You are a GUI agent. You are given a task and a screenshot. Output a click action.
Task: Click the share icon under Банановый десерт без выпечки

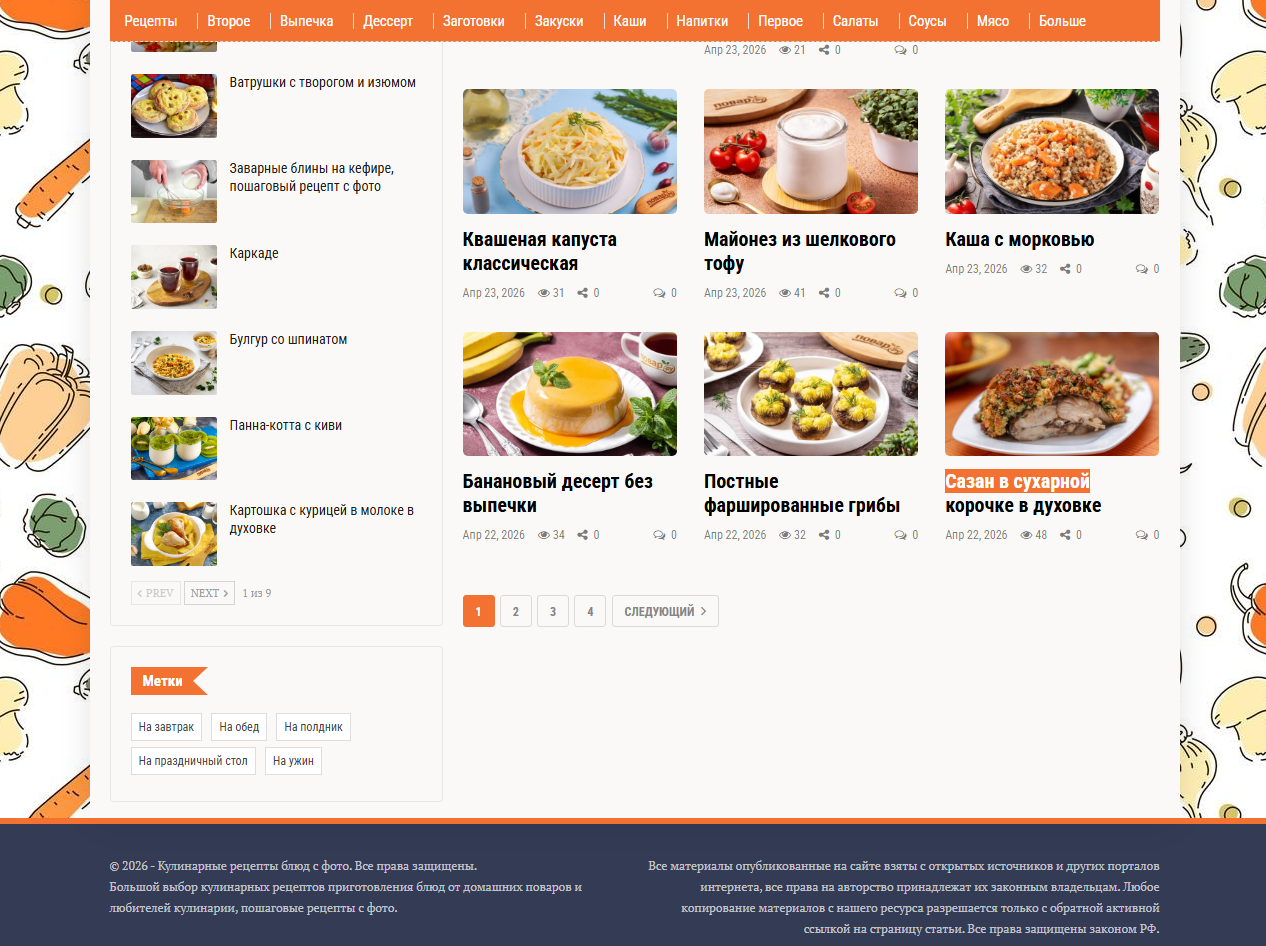click(x=583, y=535)
